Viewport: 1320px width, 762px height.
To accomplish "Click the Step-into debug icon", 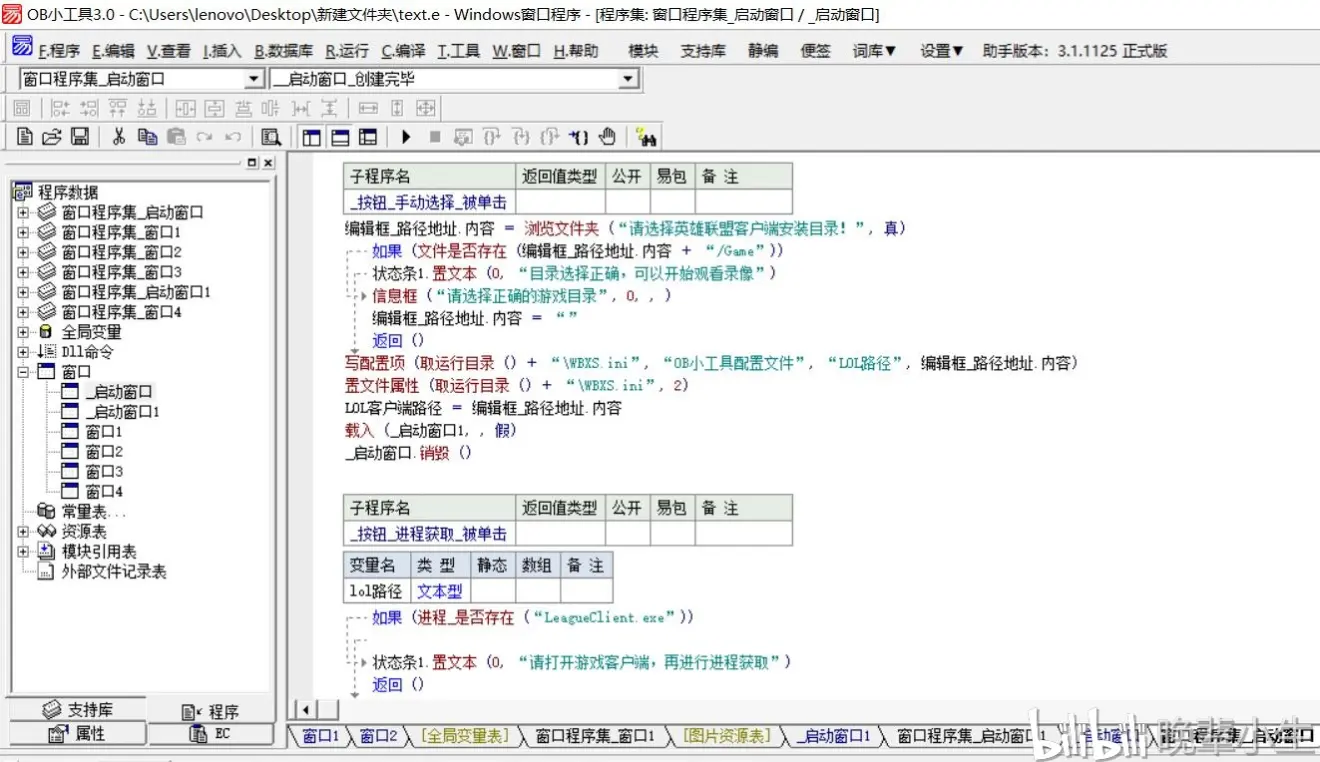I will click(520, 137).
